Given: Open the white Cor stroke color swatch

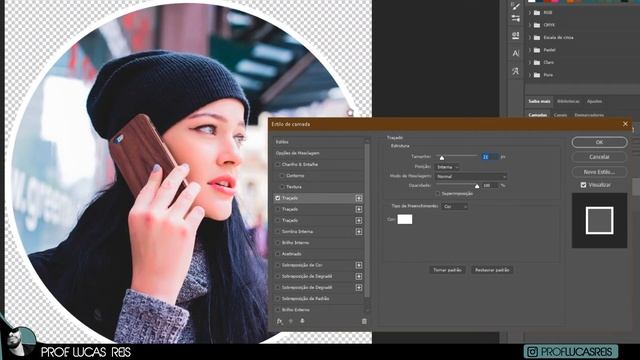Looking at the screenshot, I should [405, 220].
